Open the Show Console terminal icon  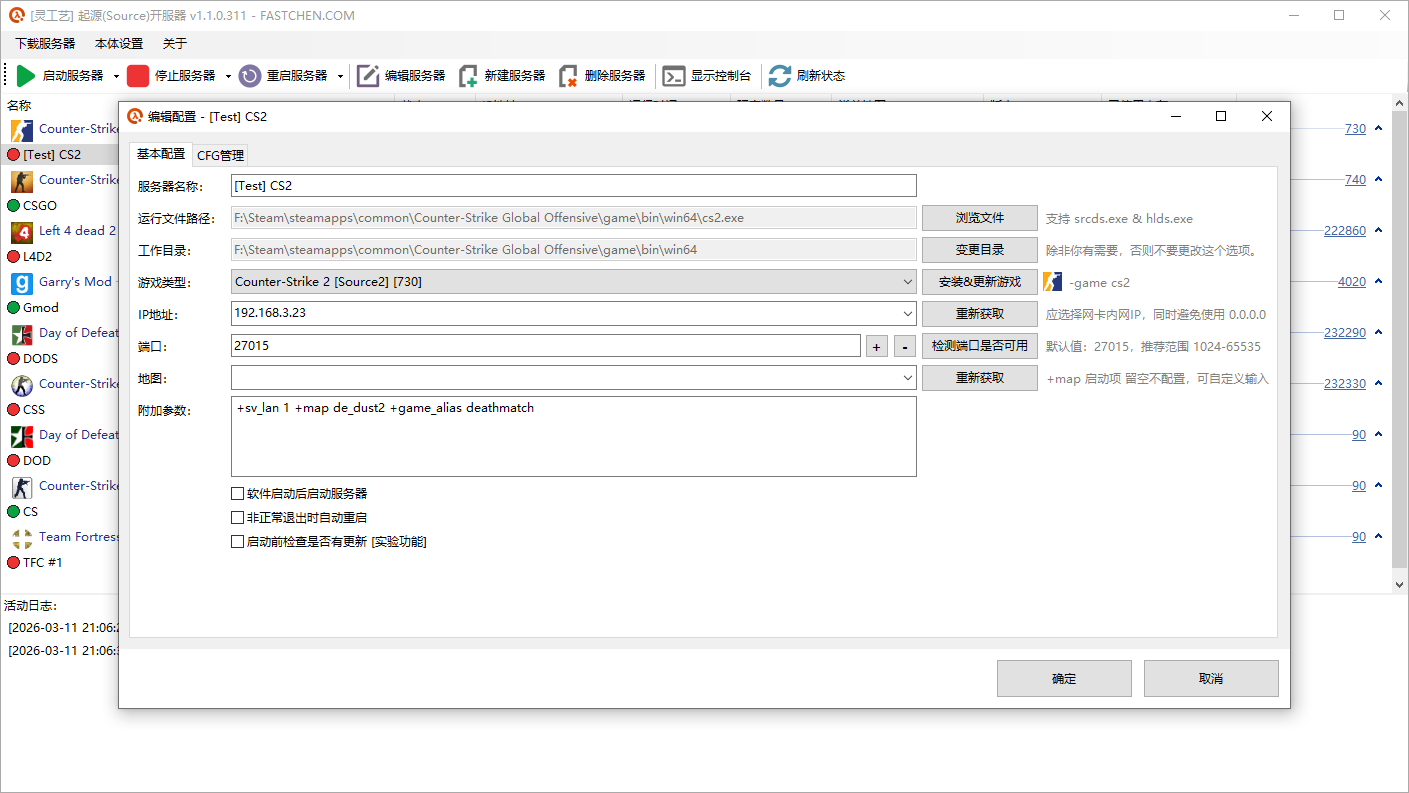674,76
